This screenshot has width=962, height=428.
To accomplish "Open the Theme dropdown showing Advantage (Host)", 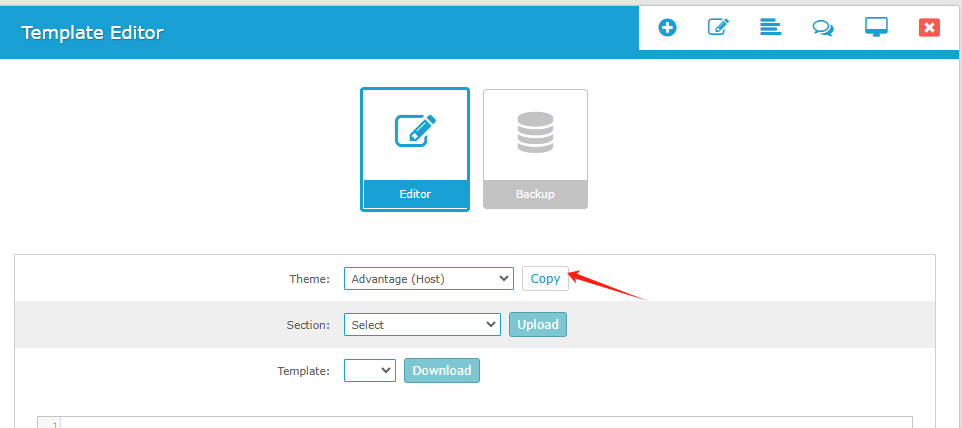I will pyautogui.click(x=429, y=278).
